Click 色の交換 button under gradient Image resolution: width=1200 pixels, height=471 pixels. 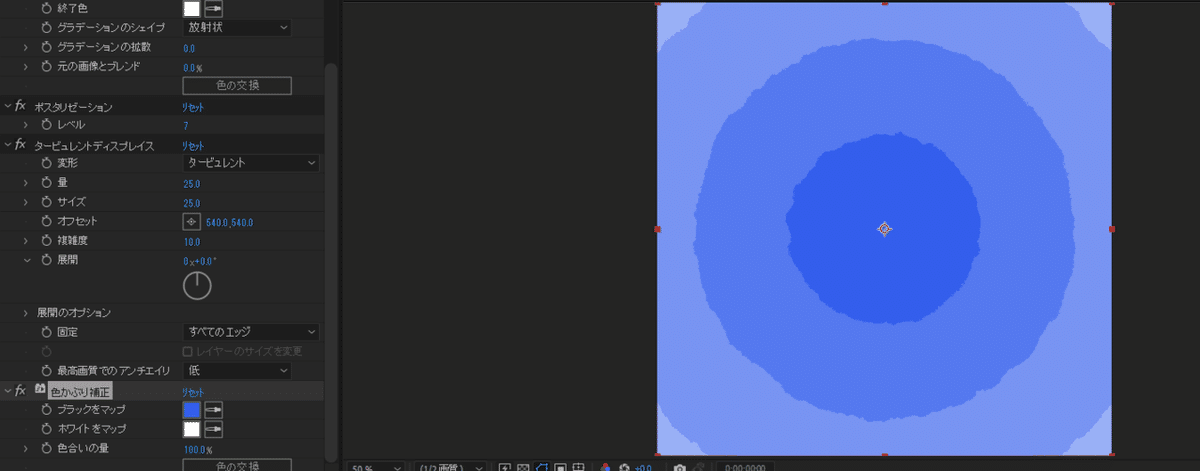point(237,86)
